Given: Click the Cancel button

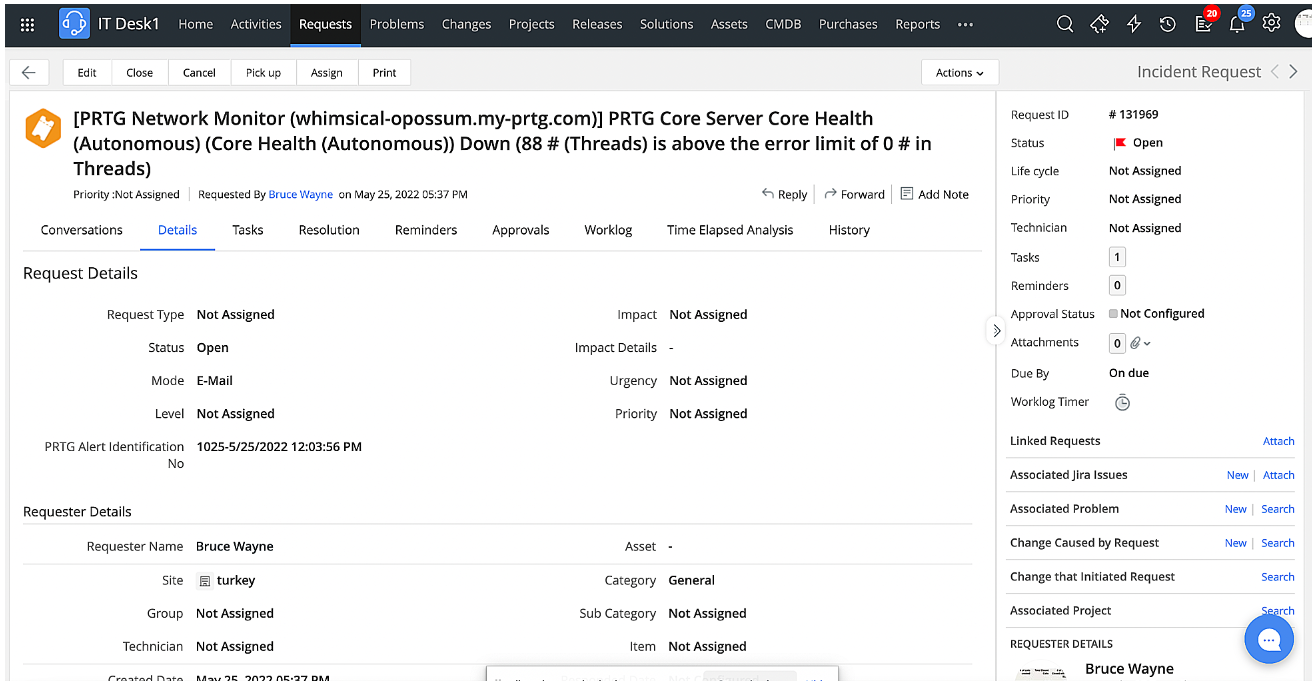Looking at the screenshot, I should (199, 72).
